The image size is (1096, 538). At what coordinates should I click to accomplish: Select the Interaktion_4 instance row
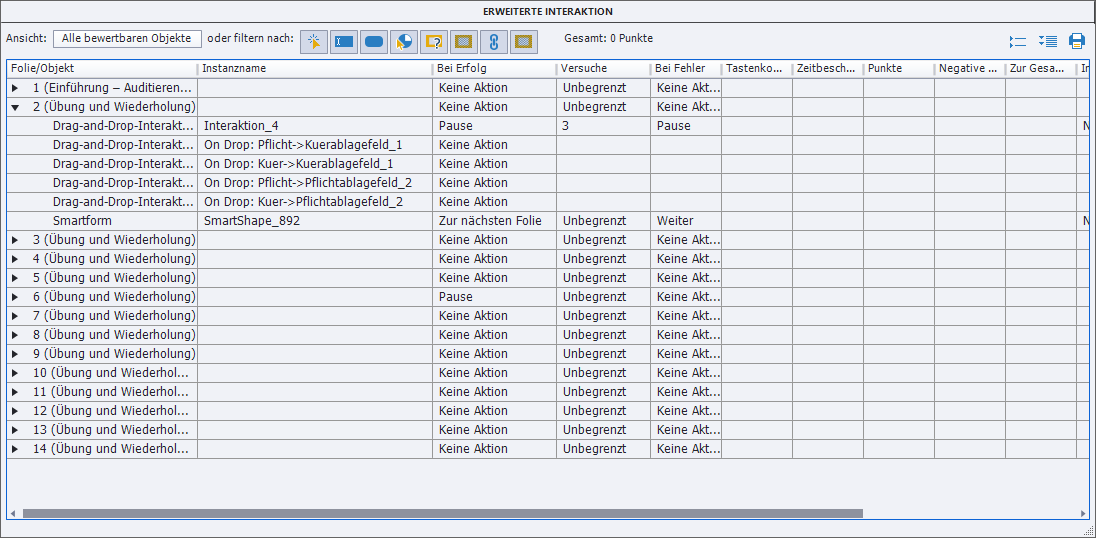tap(240, 126)
